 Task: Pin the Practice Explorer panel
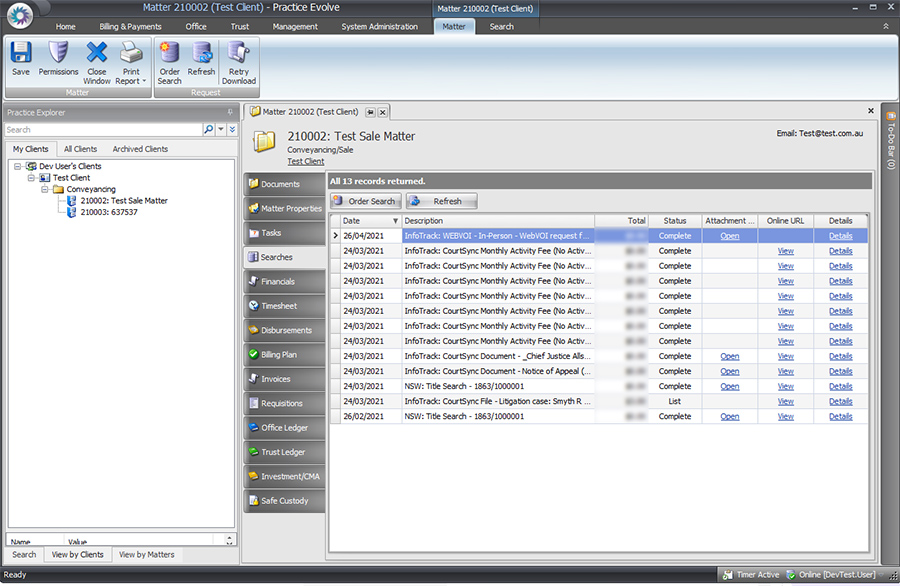230,112
